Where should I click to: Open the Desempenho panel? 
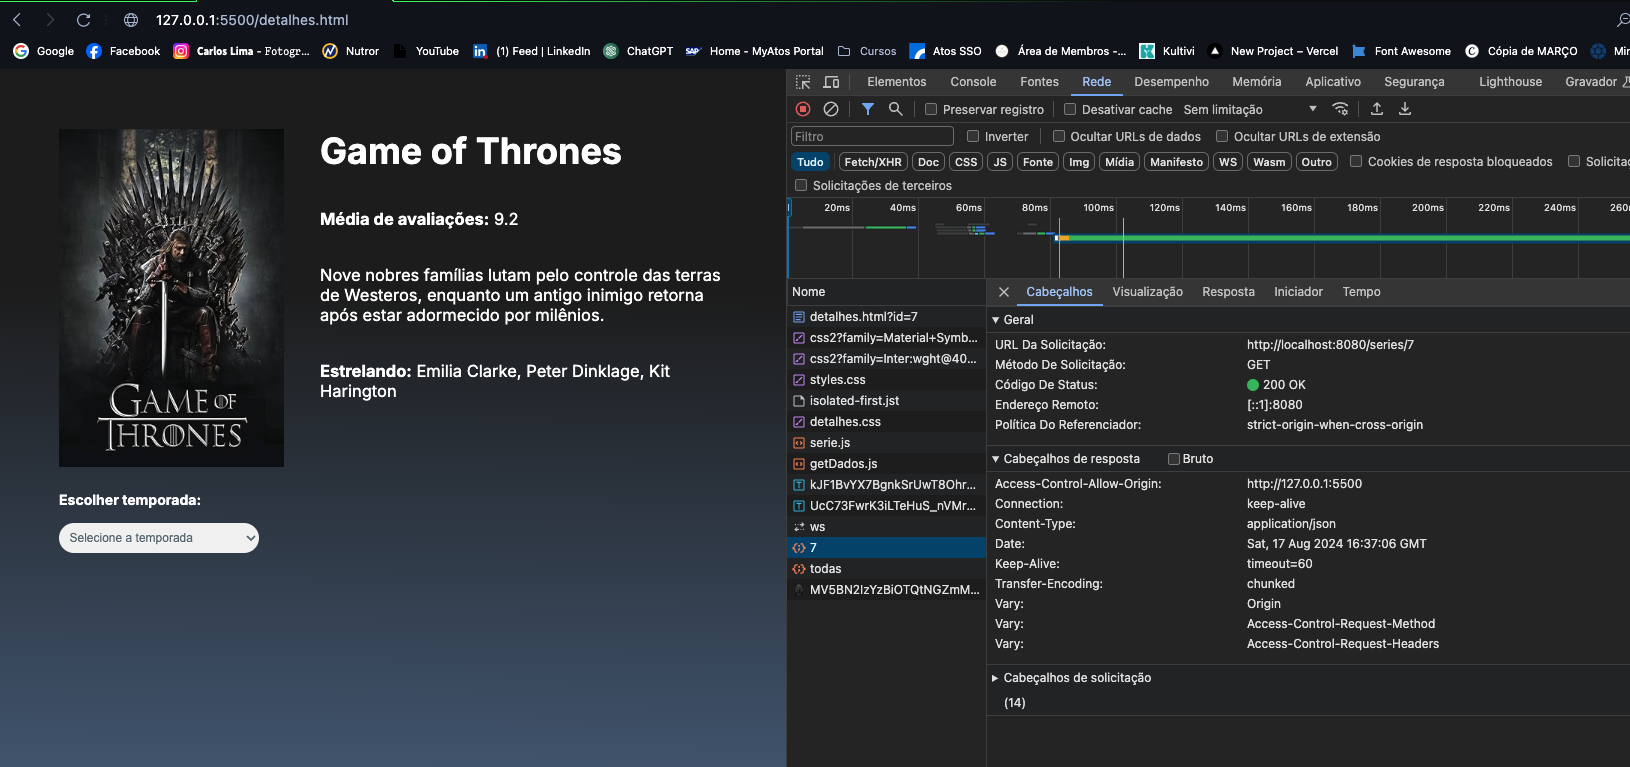(1171, 82)
